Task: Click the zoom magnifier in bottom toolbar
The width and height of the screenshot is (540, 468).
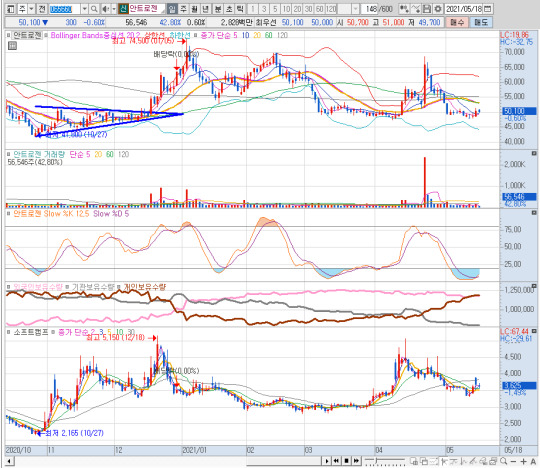Action: (x=504, y=461)
